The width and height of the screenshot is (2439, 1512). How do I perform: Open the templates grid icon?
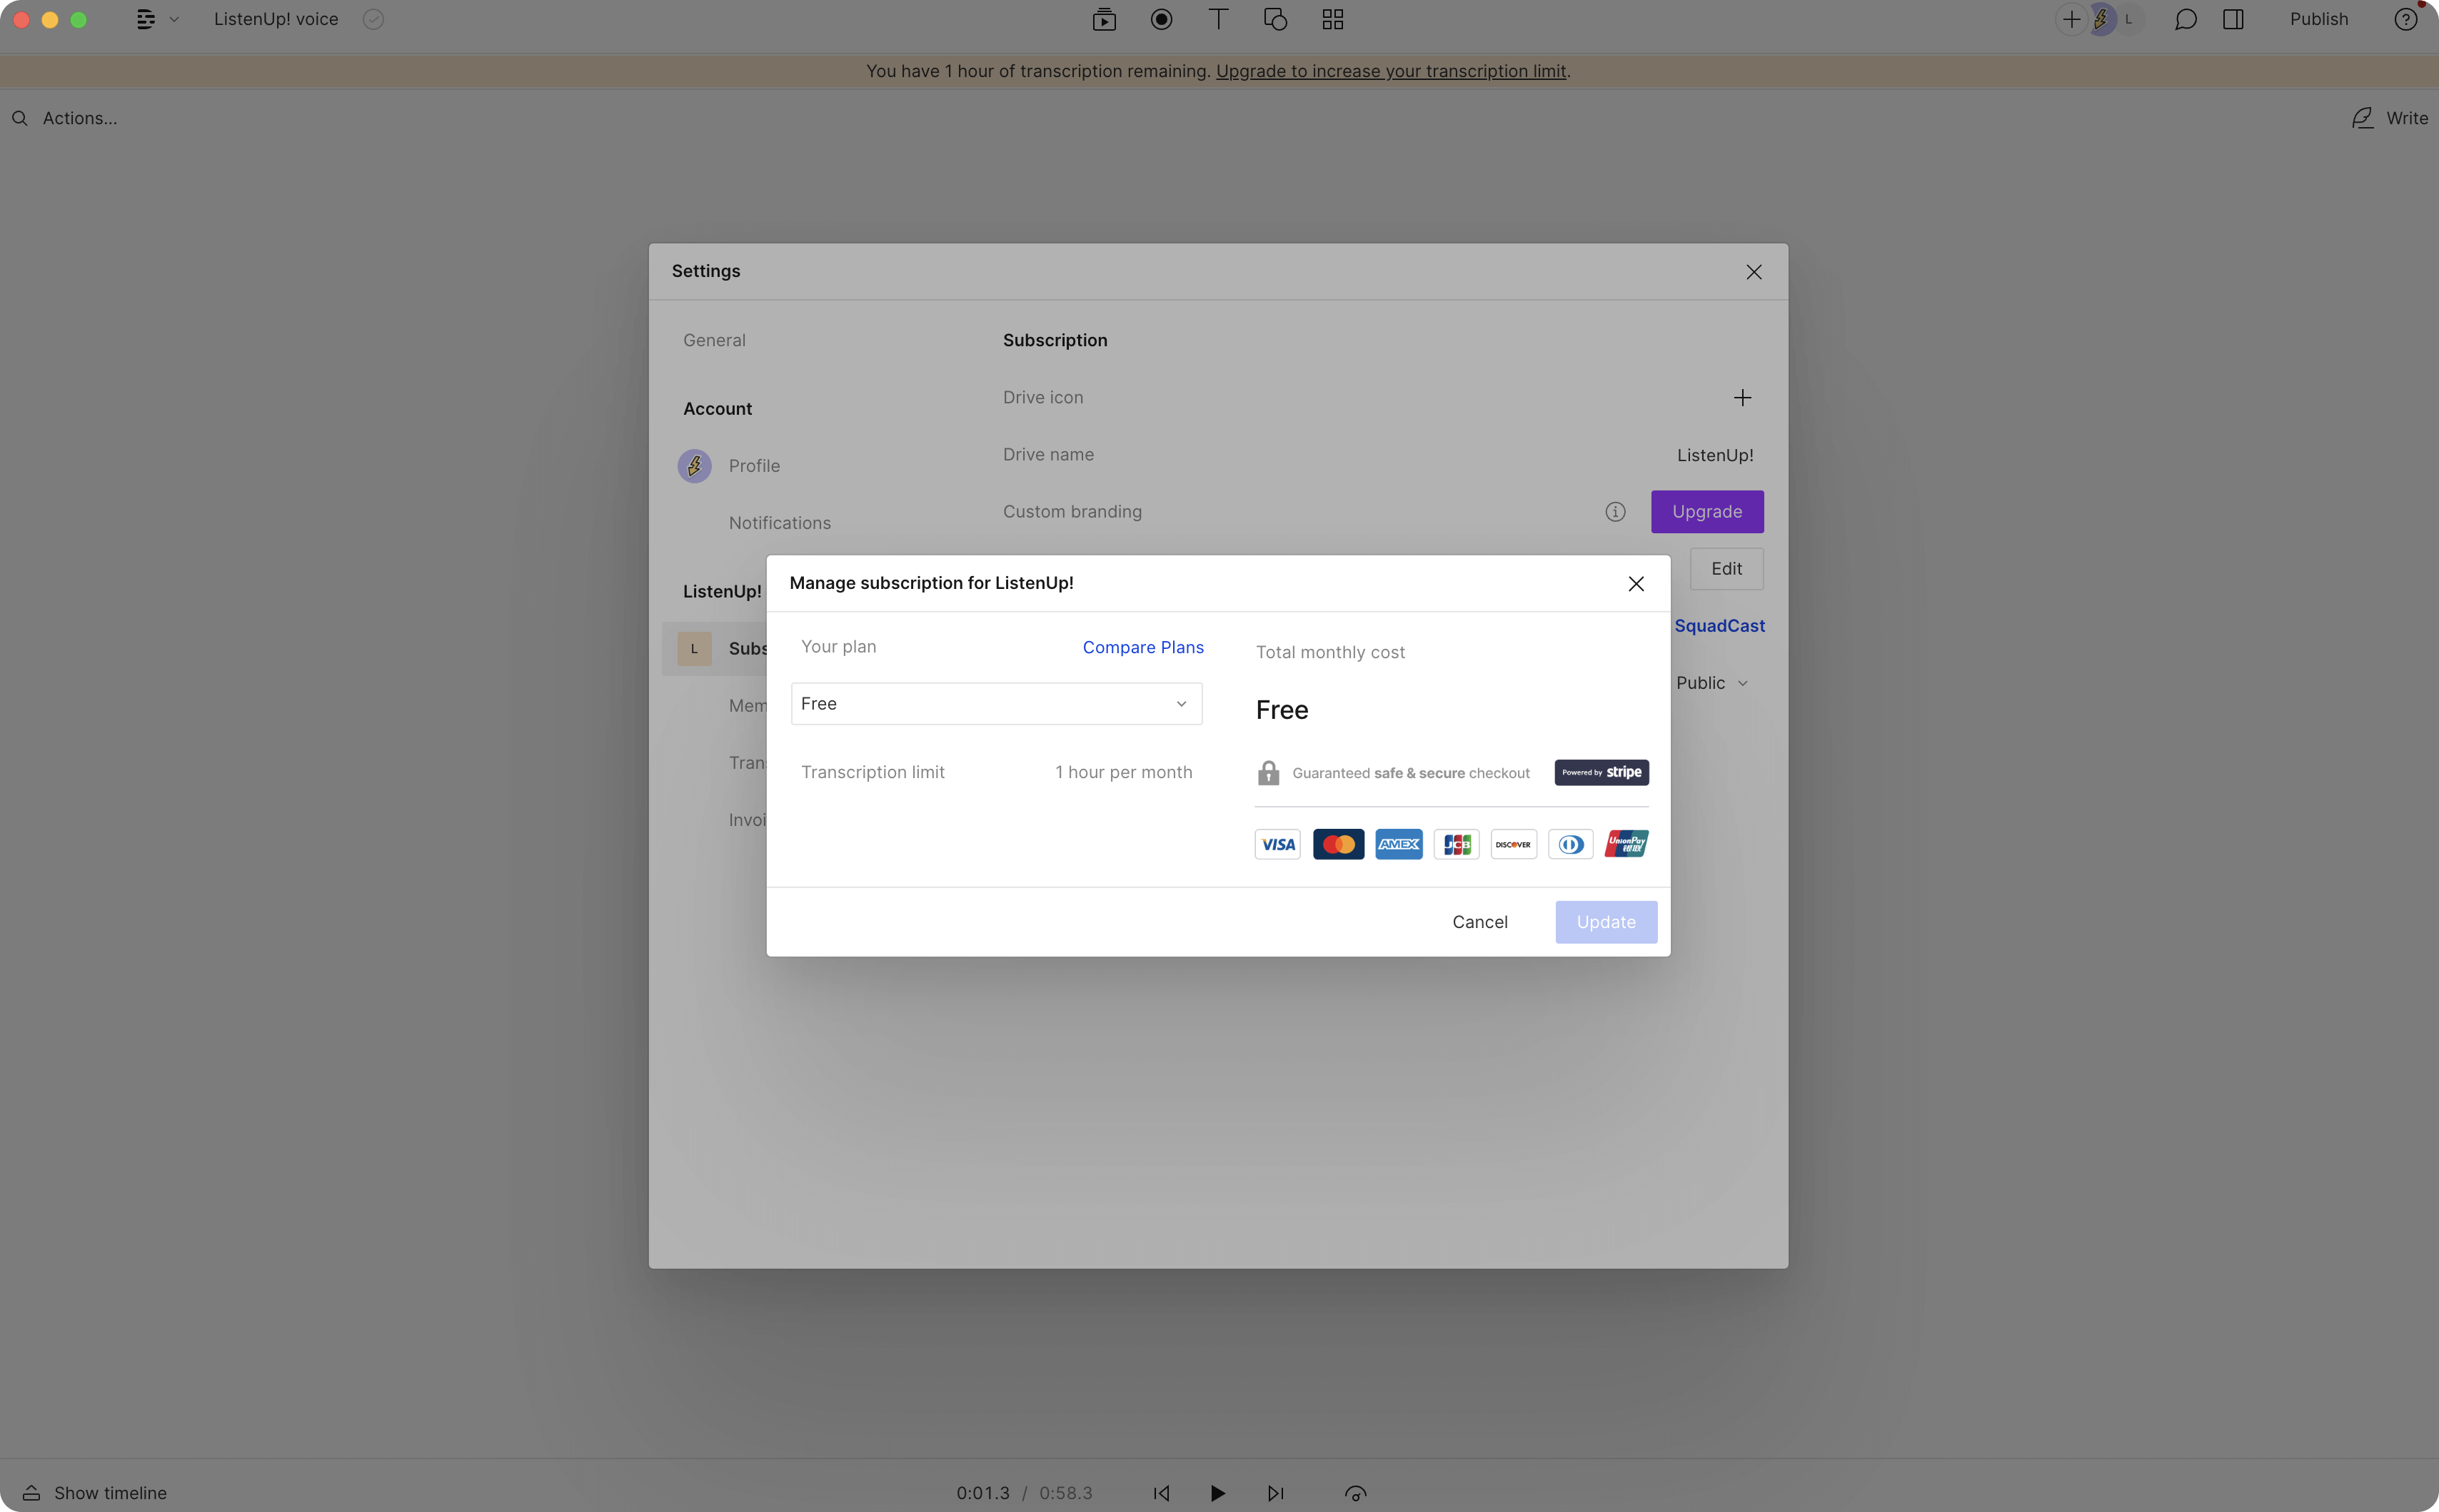coord(1333,19)
